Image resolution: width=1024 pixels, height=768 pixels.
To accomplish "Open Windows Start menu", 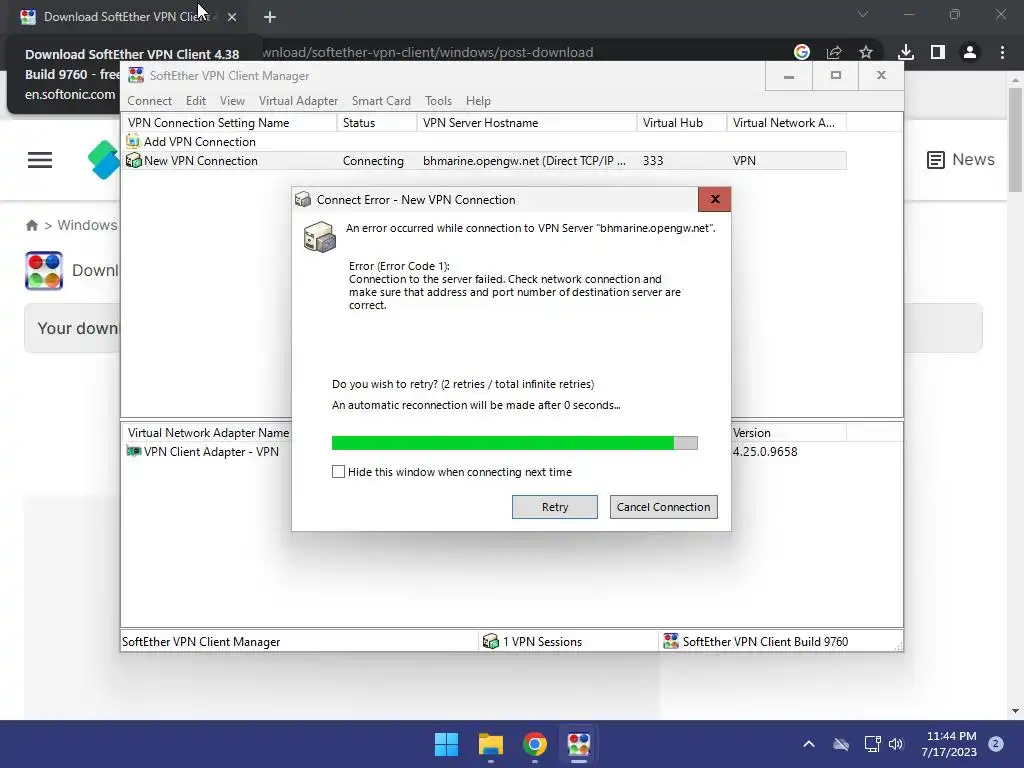I will [447, 744].
